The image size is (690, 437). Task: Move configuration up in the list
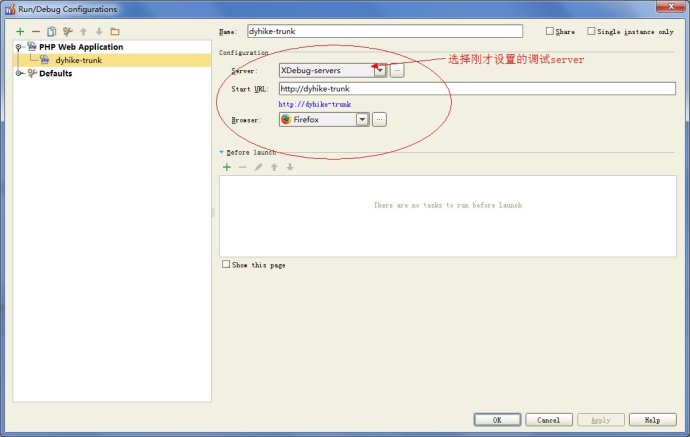point(83,32)
